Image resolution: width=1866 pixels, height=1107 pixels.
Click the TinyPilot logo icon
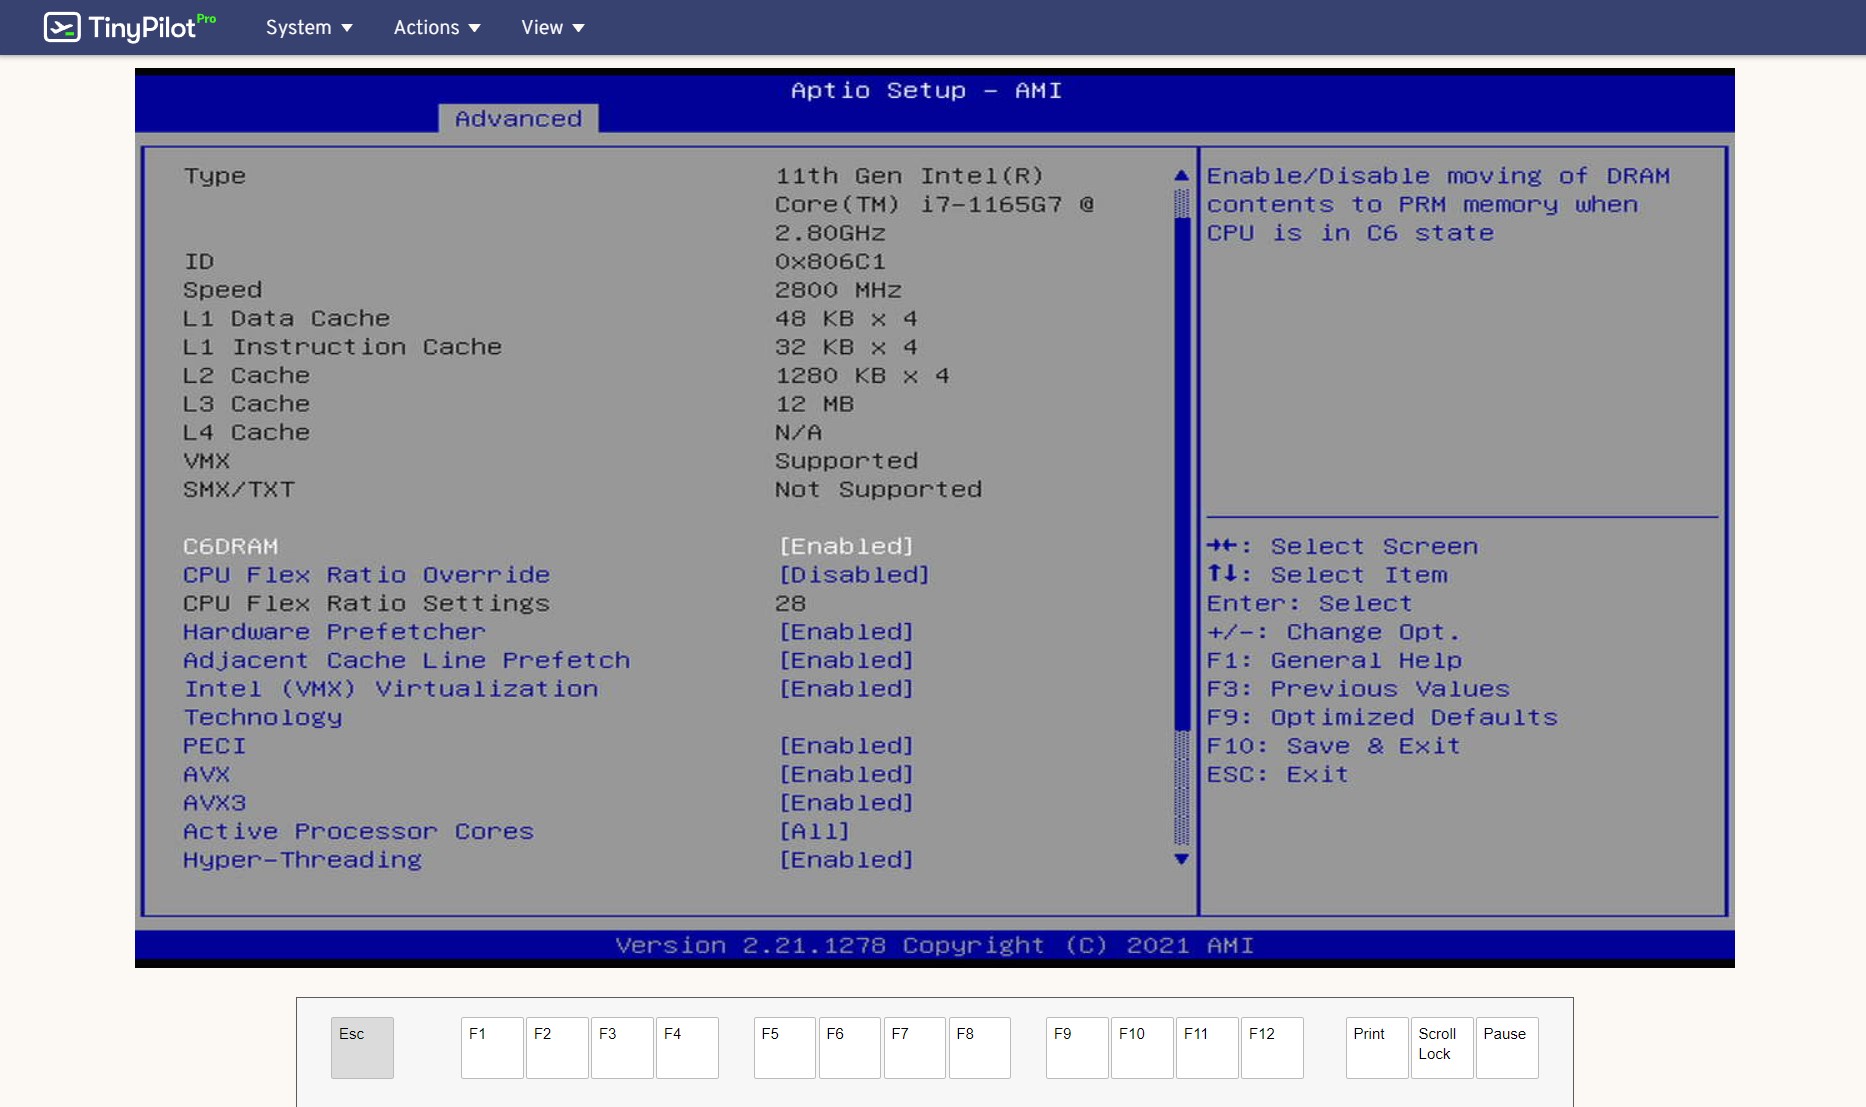pos(62,27)
